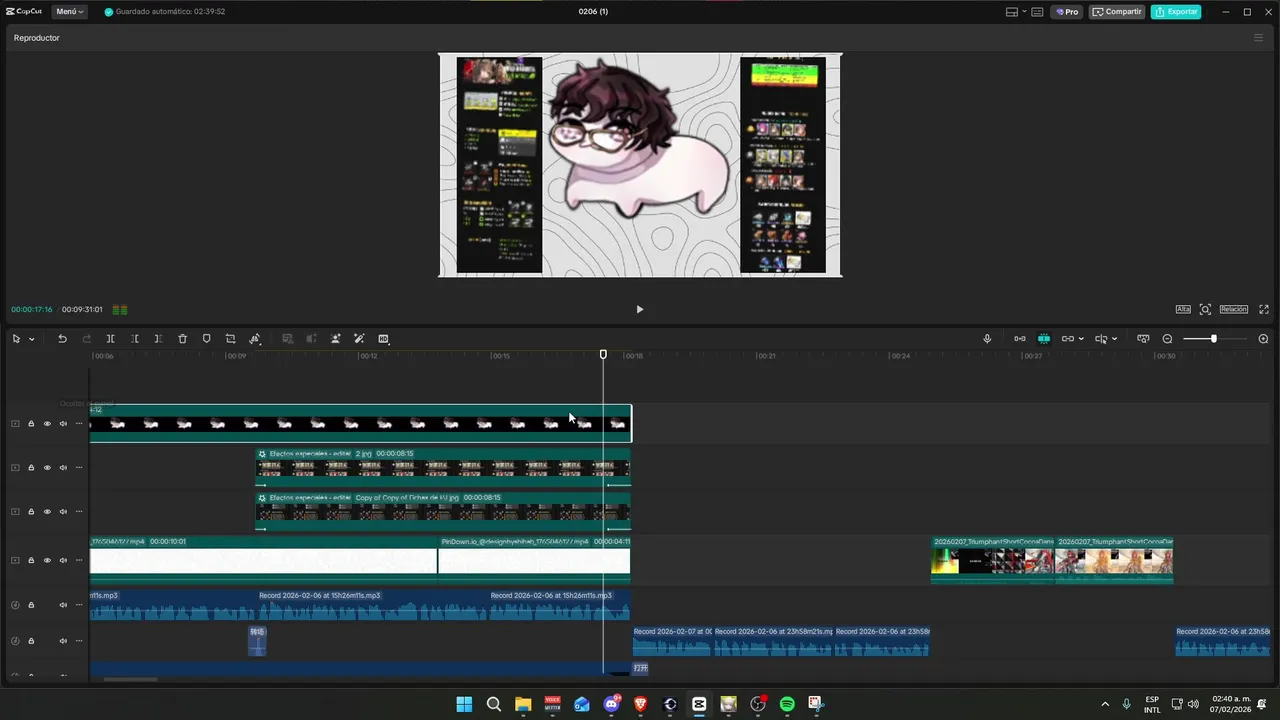The width and height of the screenshot is (1280, 720).
Task: Open the Relación aspect ratio selector
Action: point(1233,309)
